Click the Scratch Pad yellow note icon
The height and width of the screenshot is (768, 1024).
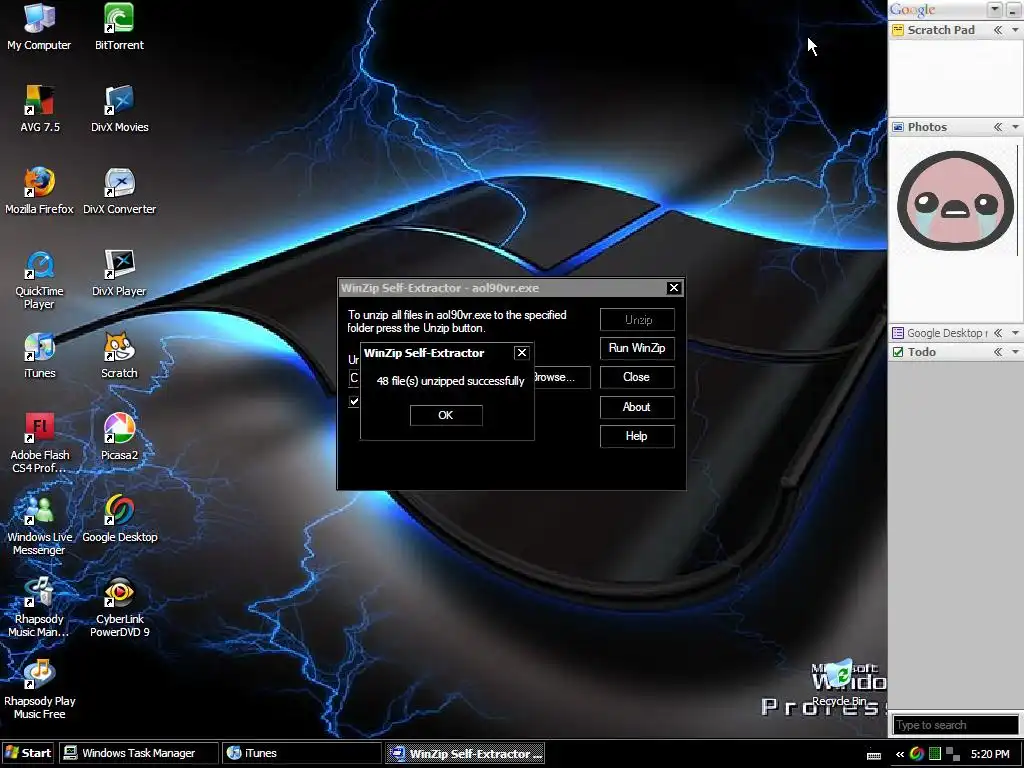[898, 30]
